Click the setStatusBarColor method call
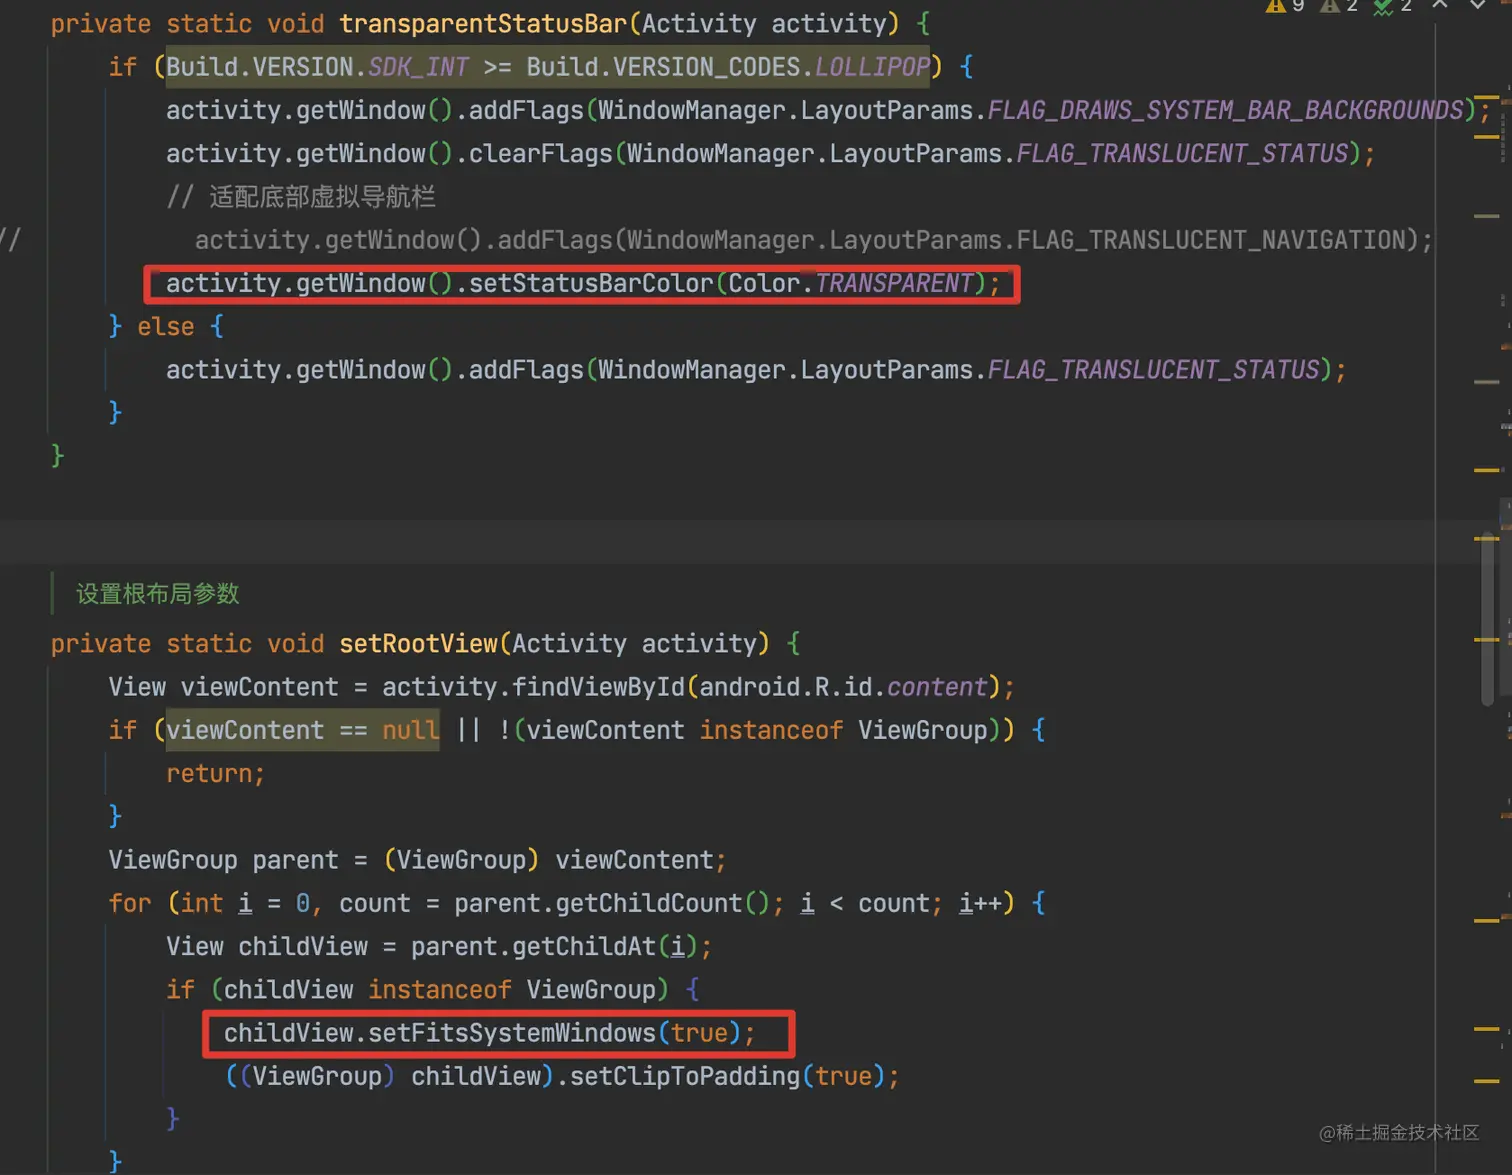The image size is (1512, 1175). 591,284
